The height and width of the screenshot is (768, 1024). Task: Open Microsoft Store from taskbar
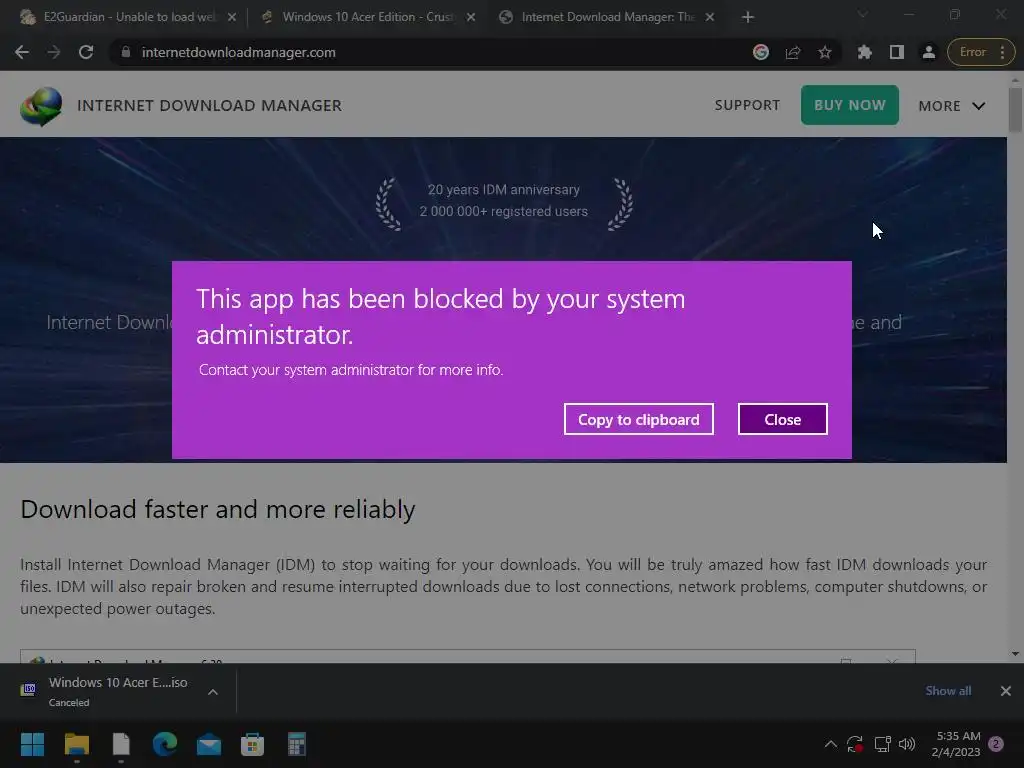(253, 744)
